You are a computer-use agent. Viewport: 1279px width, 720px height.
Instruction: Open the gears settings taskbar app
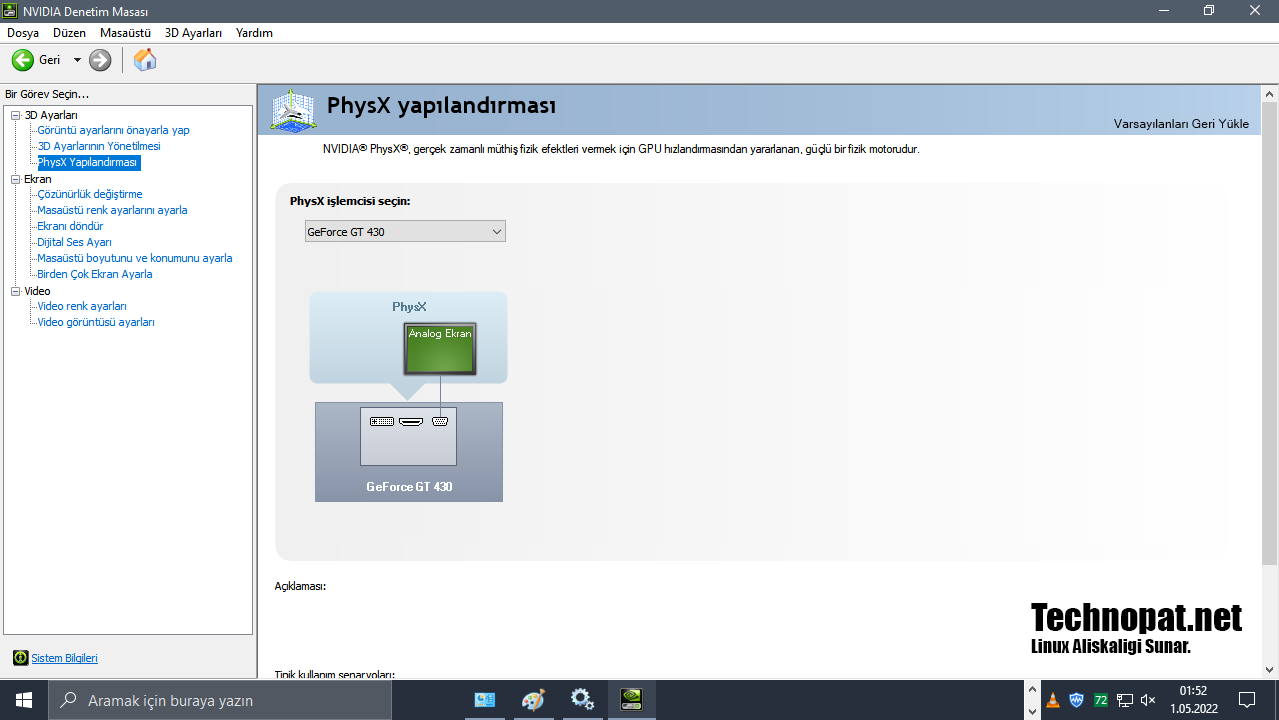point(582,700)
